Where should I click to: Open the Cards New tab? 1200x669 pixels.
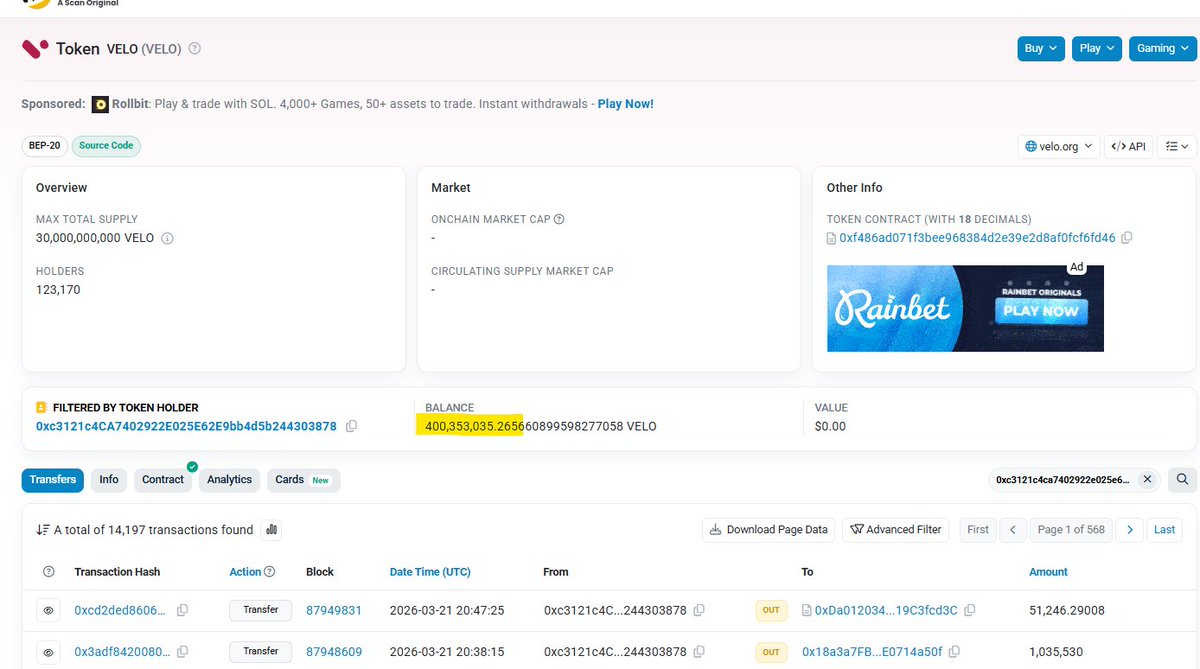304,480
